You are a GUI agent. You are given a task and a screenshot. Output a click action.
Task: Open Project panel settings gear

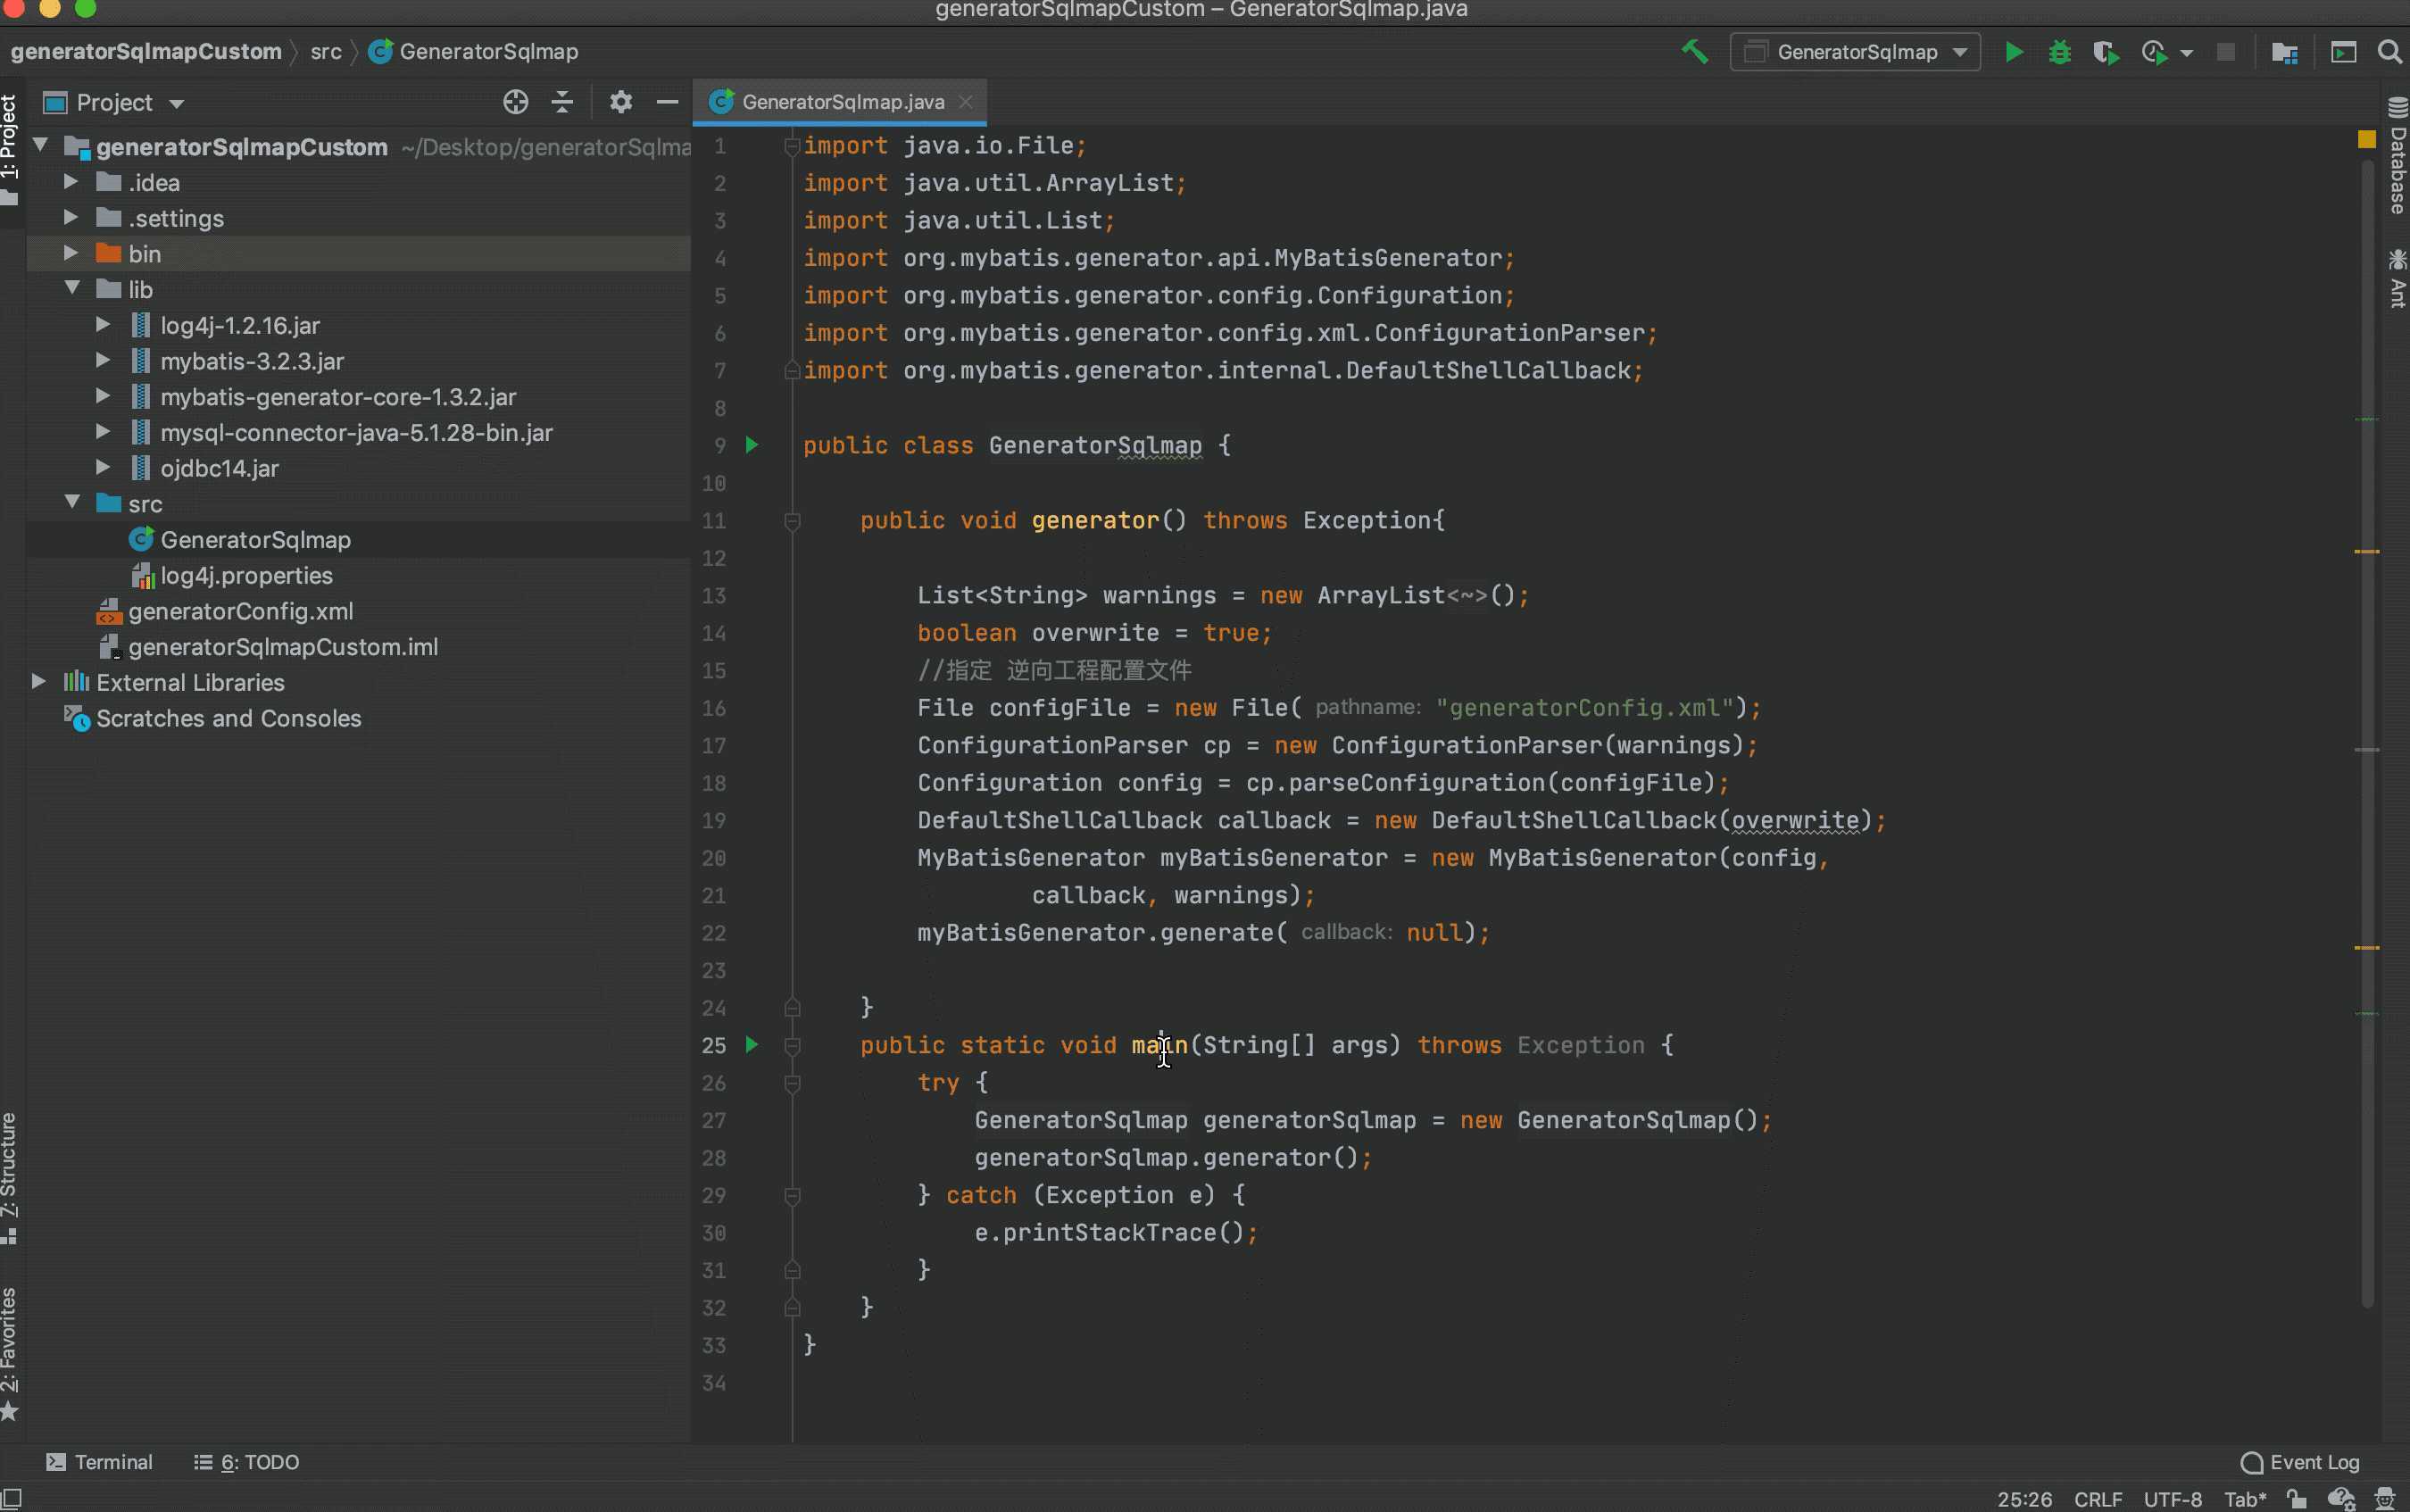coord(621,102)
